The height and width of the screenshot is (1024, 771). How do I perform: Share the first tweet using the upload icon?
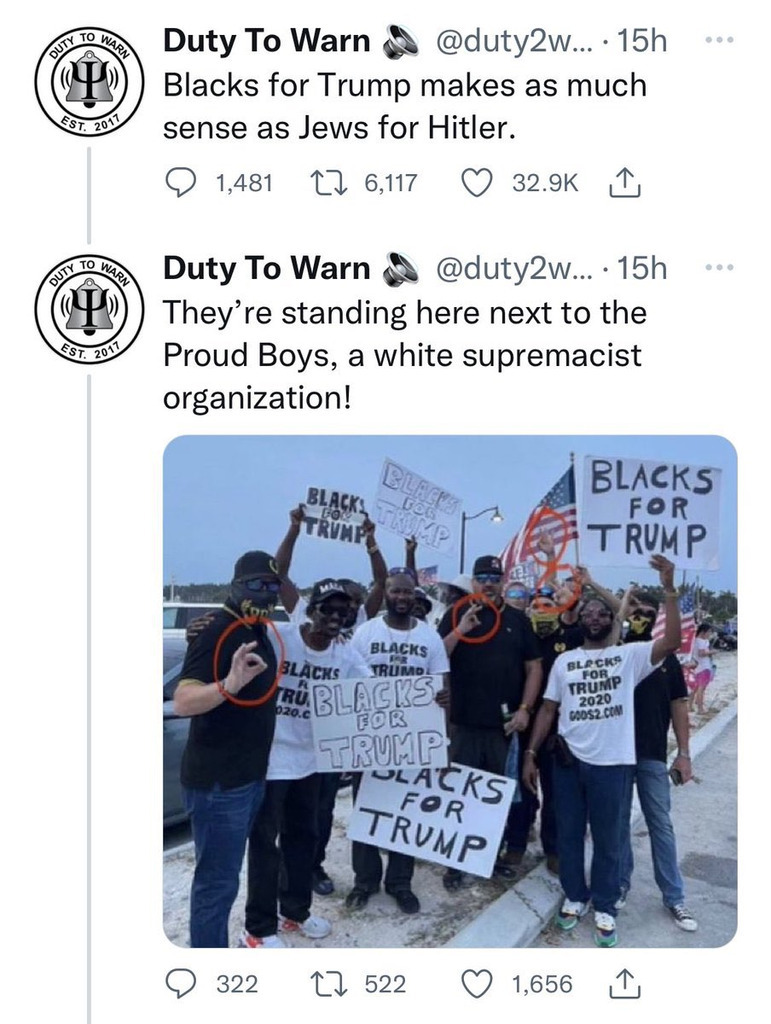point(625,182)
